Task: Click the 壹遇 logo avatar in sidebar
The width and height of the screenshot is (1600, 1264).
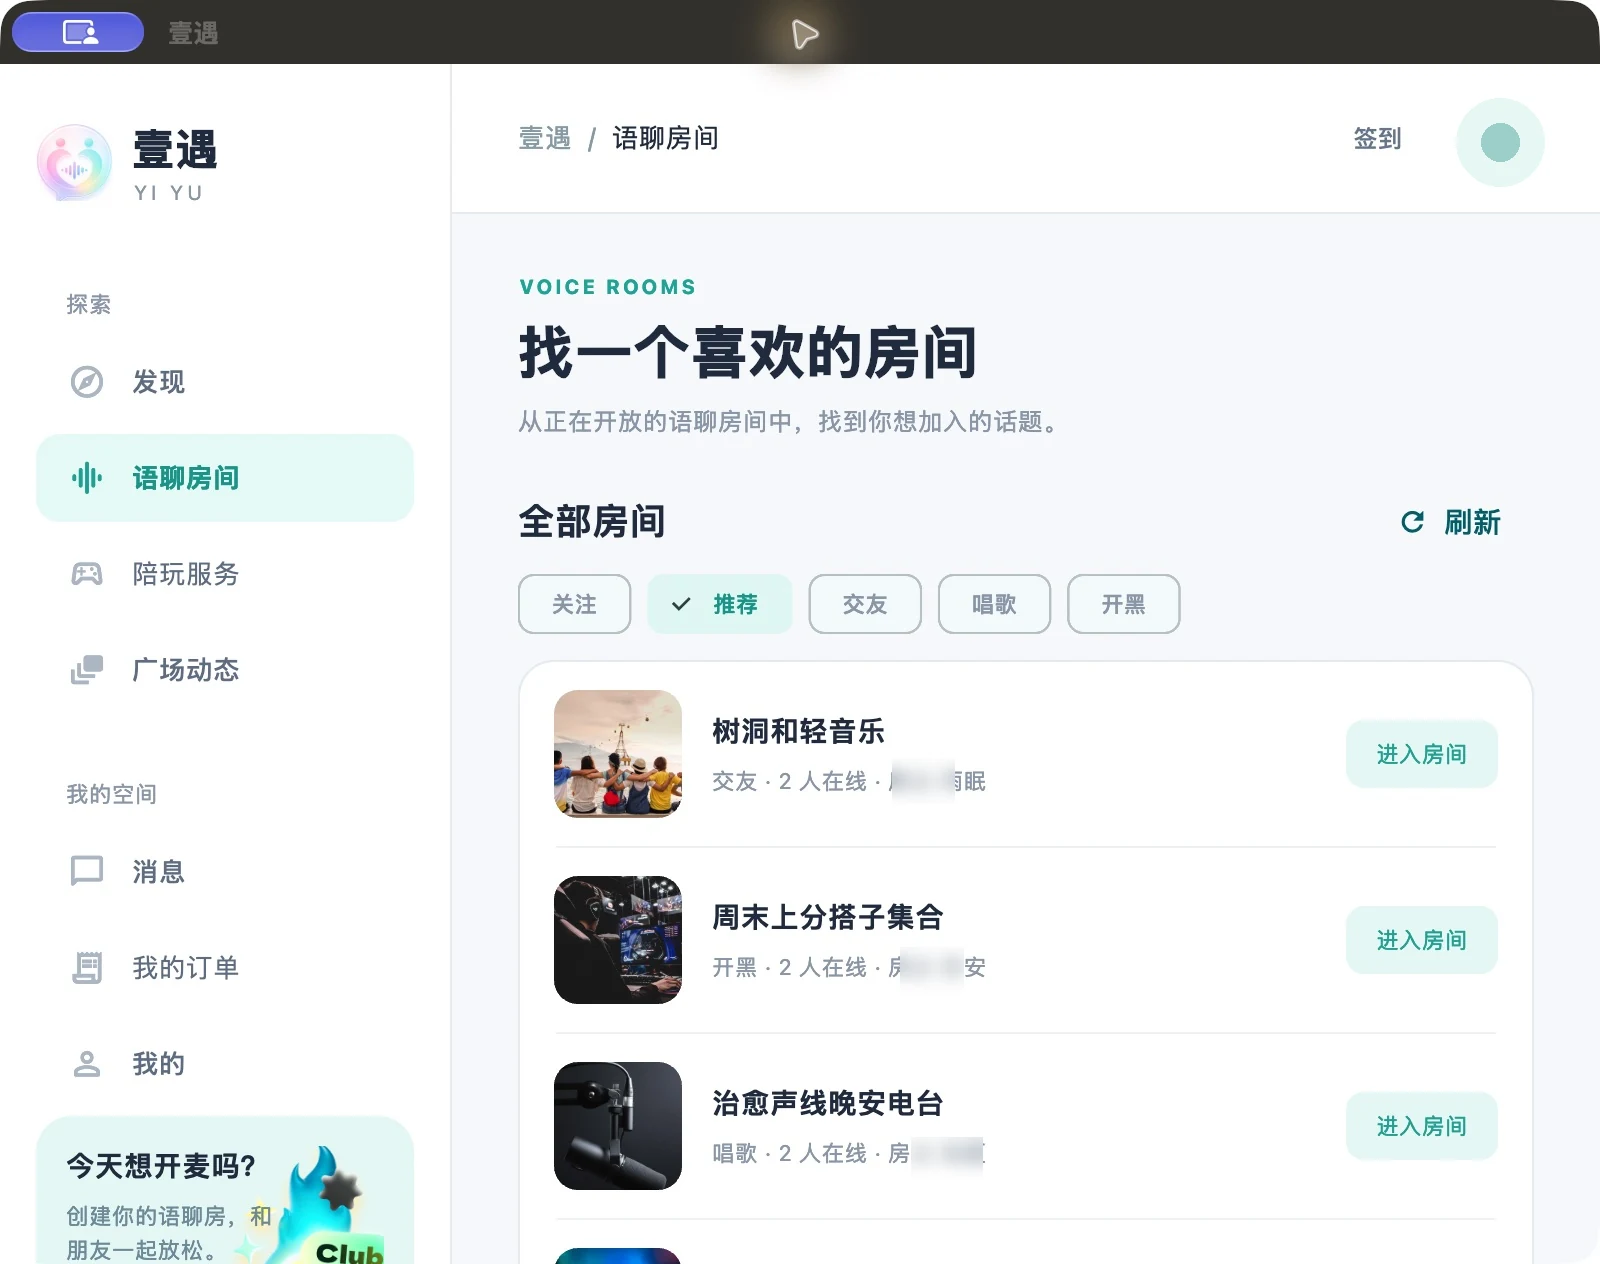Action: click(x=74, y=162)
